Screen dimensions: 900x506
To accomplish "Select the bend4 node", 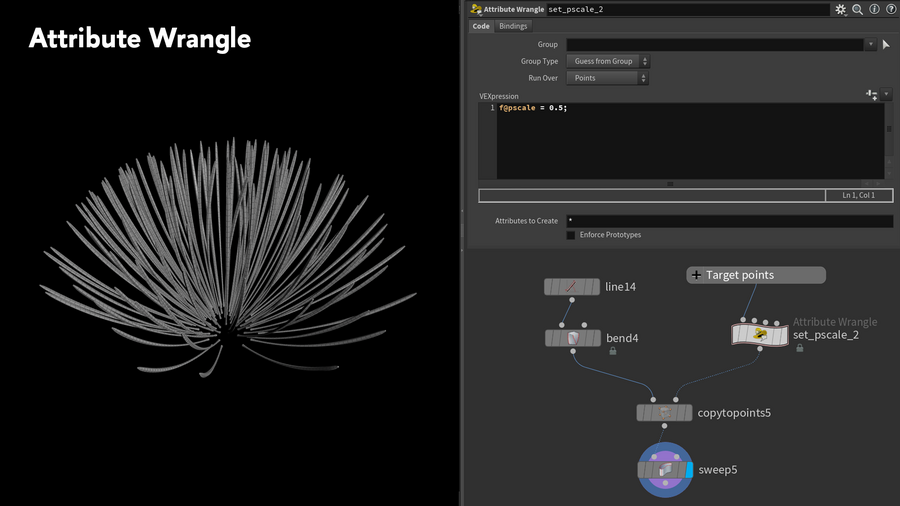I will 573,339.
